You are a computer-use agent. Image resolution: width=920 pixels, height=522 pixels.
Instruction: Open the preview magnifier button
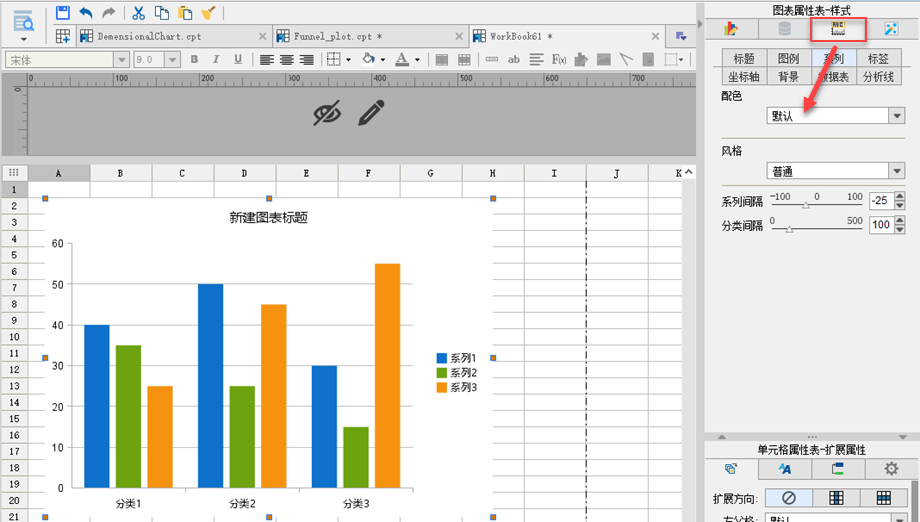(x=23, y=21)
